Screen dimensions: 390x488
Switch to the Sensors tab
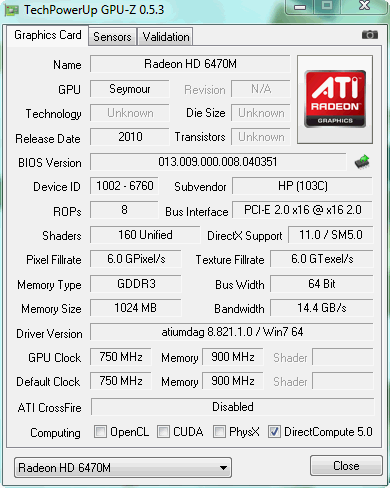[112, 37]
